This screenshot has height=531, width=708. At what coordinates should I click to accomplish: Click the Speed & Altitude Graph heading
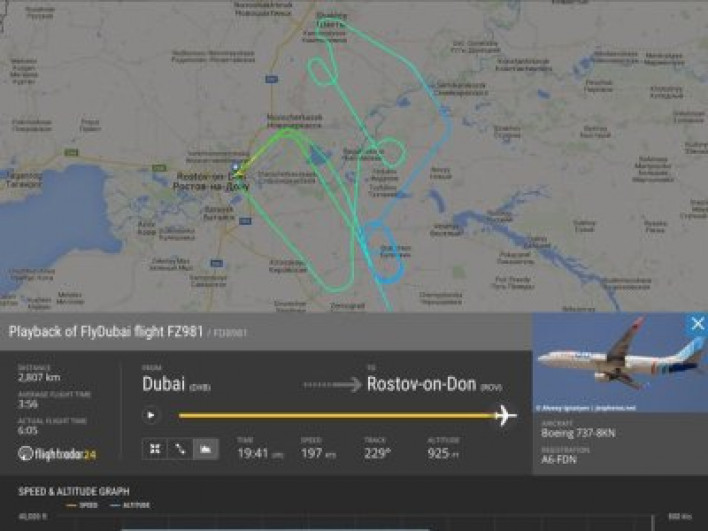point(74,491)
